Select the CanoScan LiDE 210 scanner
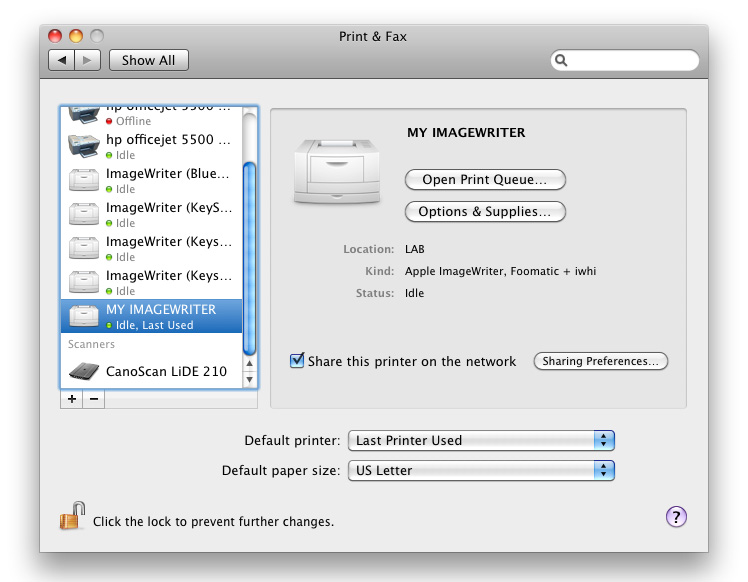The width and height of the screenshot is (748, 582). point(152,371)
